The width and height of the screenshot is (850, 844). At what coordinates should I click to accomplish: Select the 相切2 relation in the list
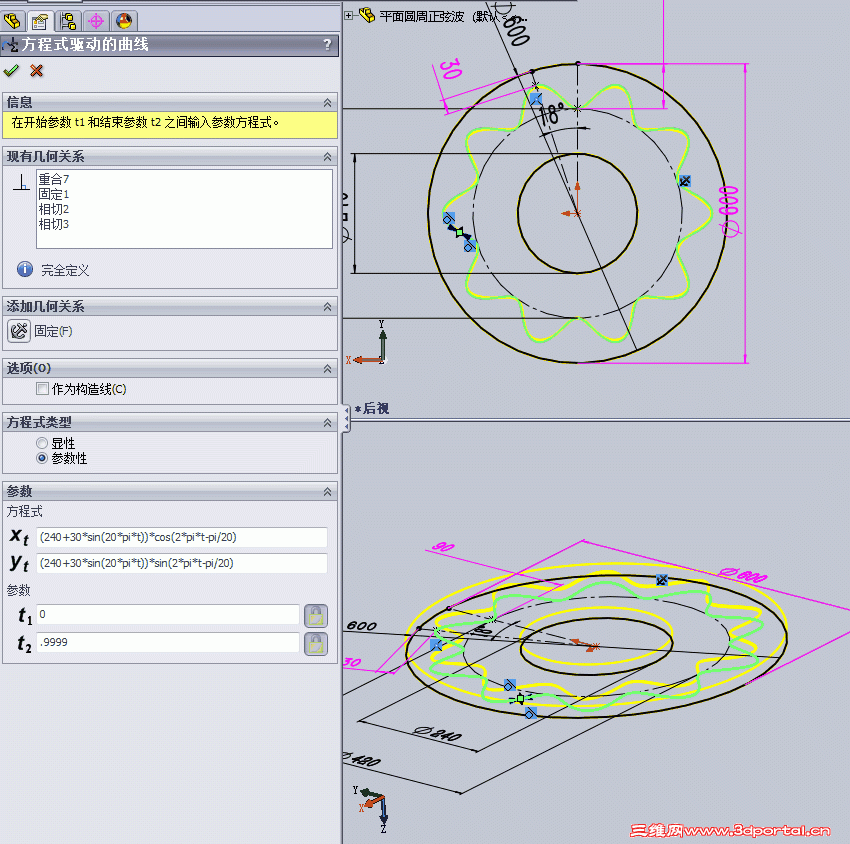(x=53, y=208)
